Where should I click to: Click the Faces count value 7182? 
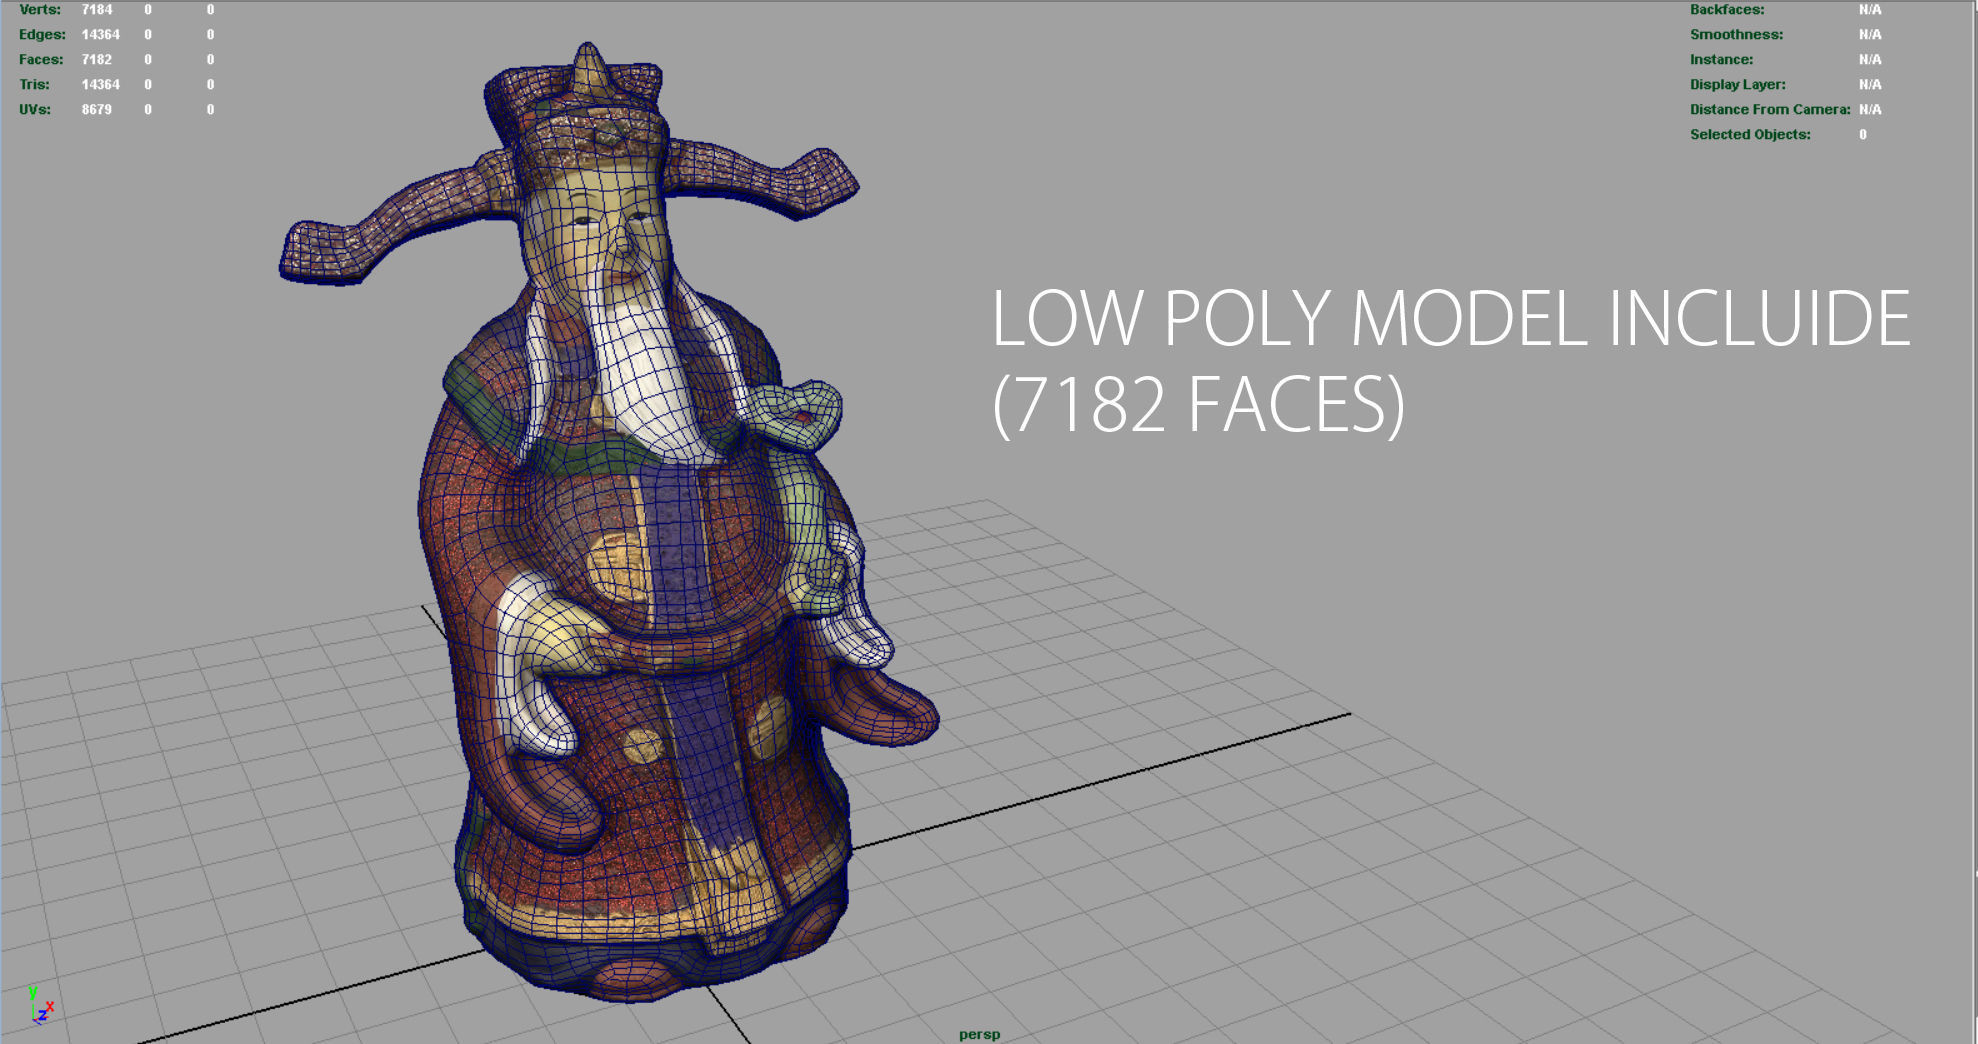97,59
